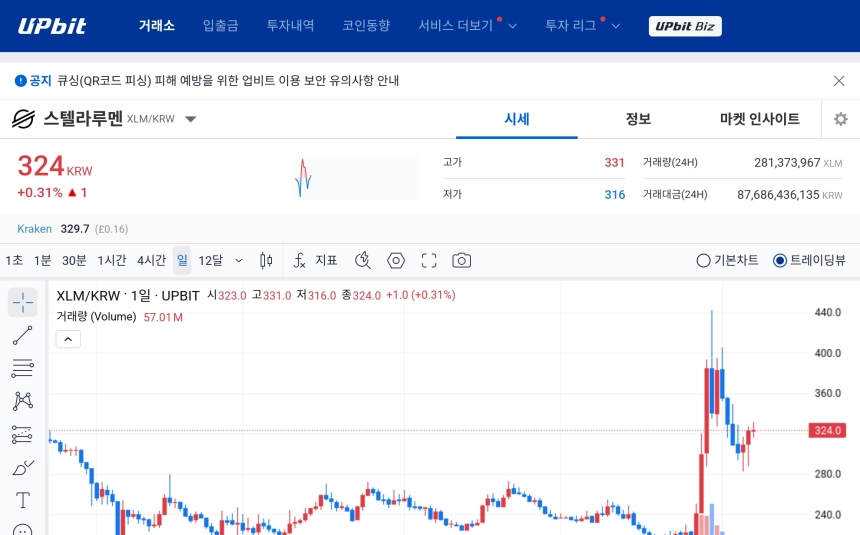The height and width of the screenshot is (535, 860).
Task: Select the 12달 timeframe
Action: (x=211, y=261)
